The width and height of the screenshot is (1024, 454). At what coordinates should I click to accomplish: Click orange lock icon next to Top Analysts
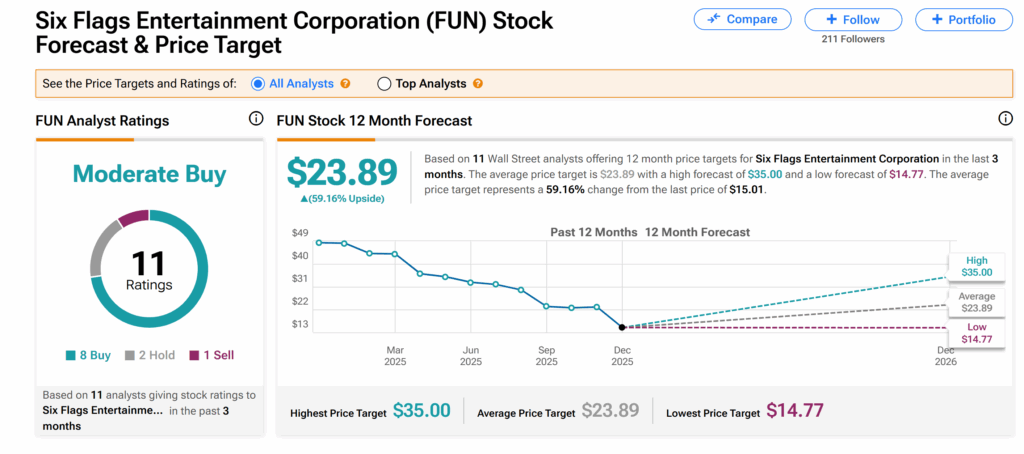[477, 84]
